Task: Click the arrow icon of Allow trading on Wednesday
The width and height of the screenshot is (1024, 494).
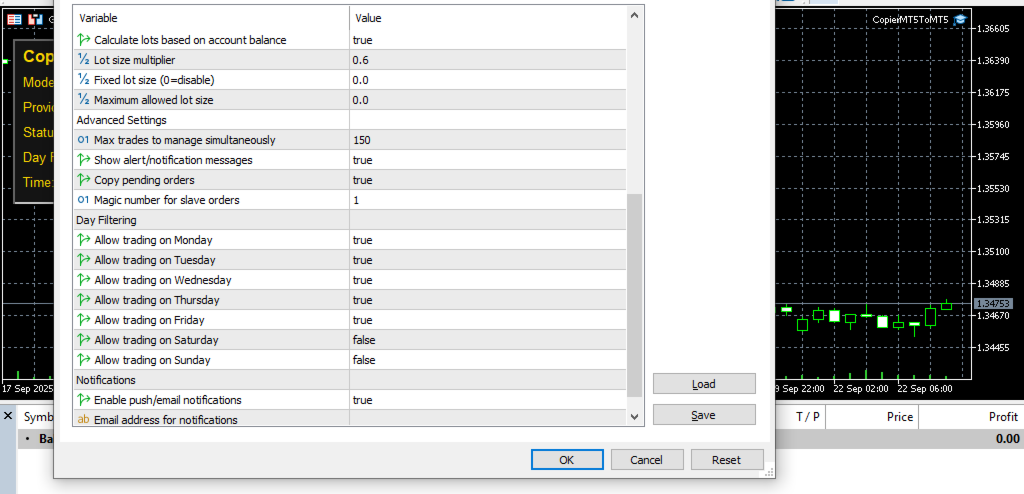Action: (84, 280)
